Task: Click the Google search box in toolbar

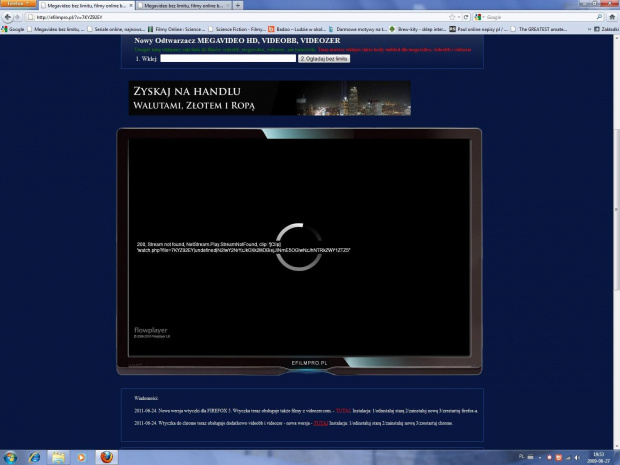Action: pyautogui.click(x=540, y=17)
